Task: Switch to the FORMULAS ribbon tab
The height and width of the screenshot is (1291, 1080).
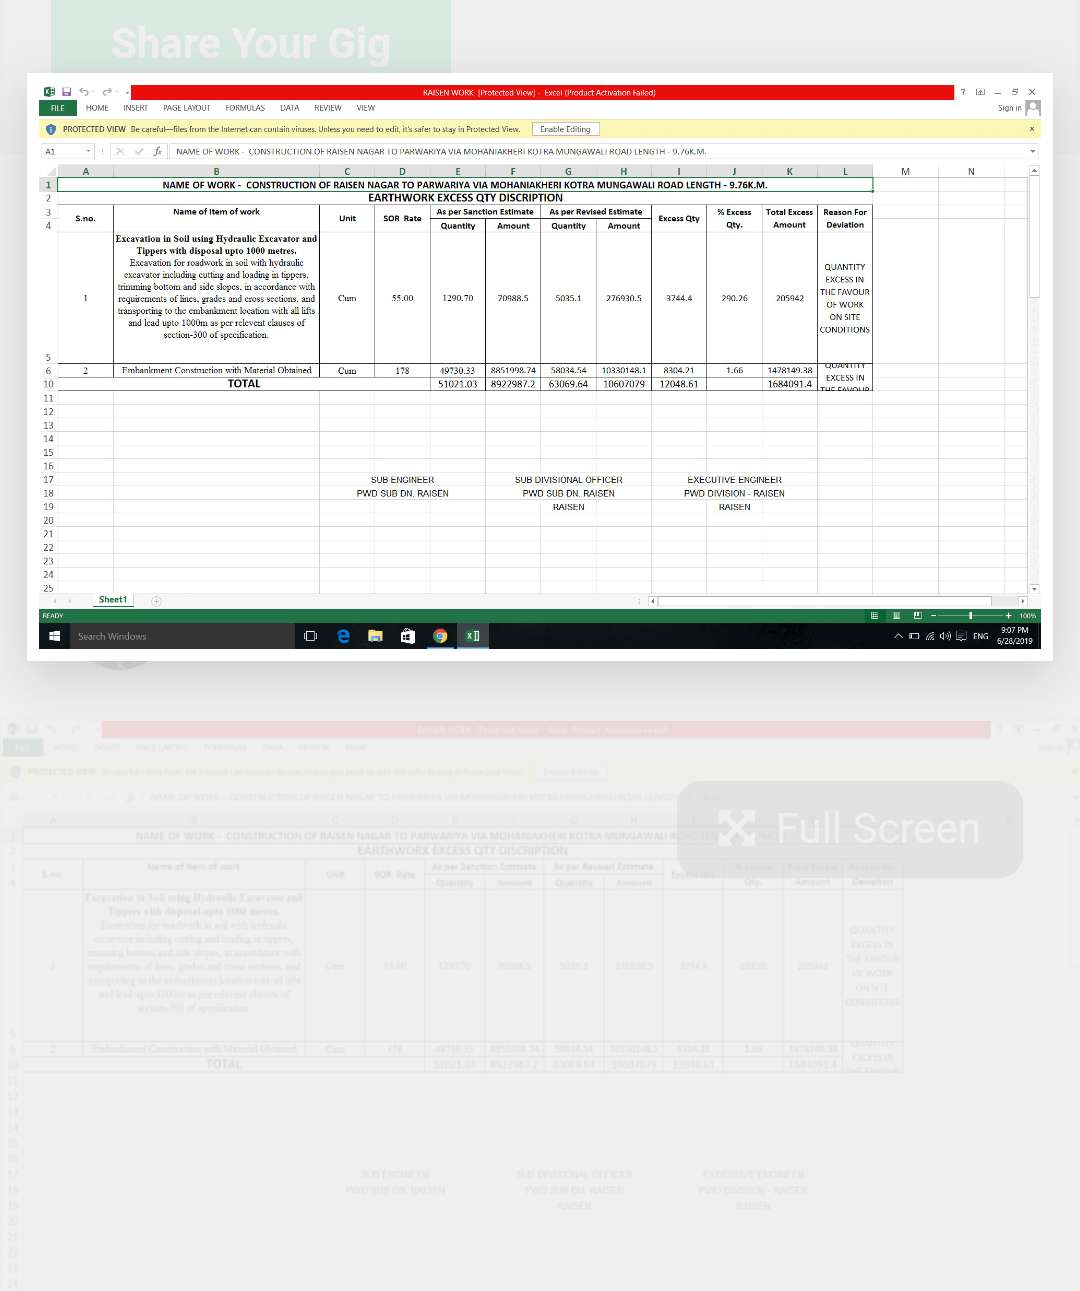Action: [245, 108]
